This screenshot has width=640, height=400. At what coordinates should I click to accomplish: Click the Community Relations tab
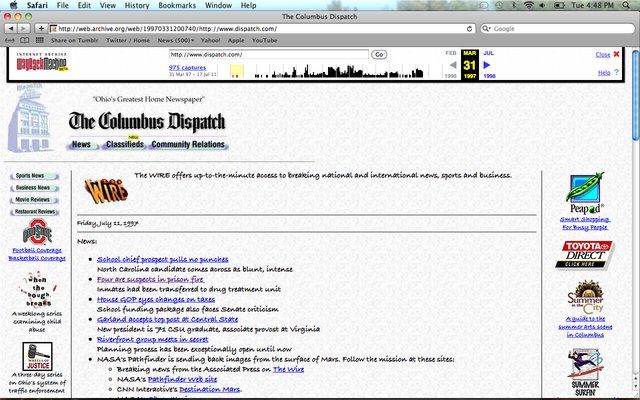(188, 144)
